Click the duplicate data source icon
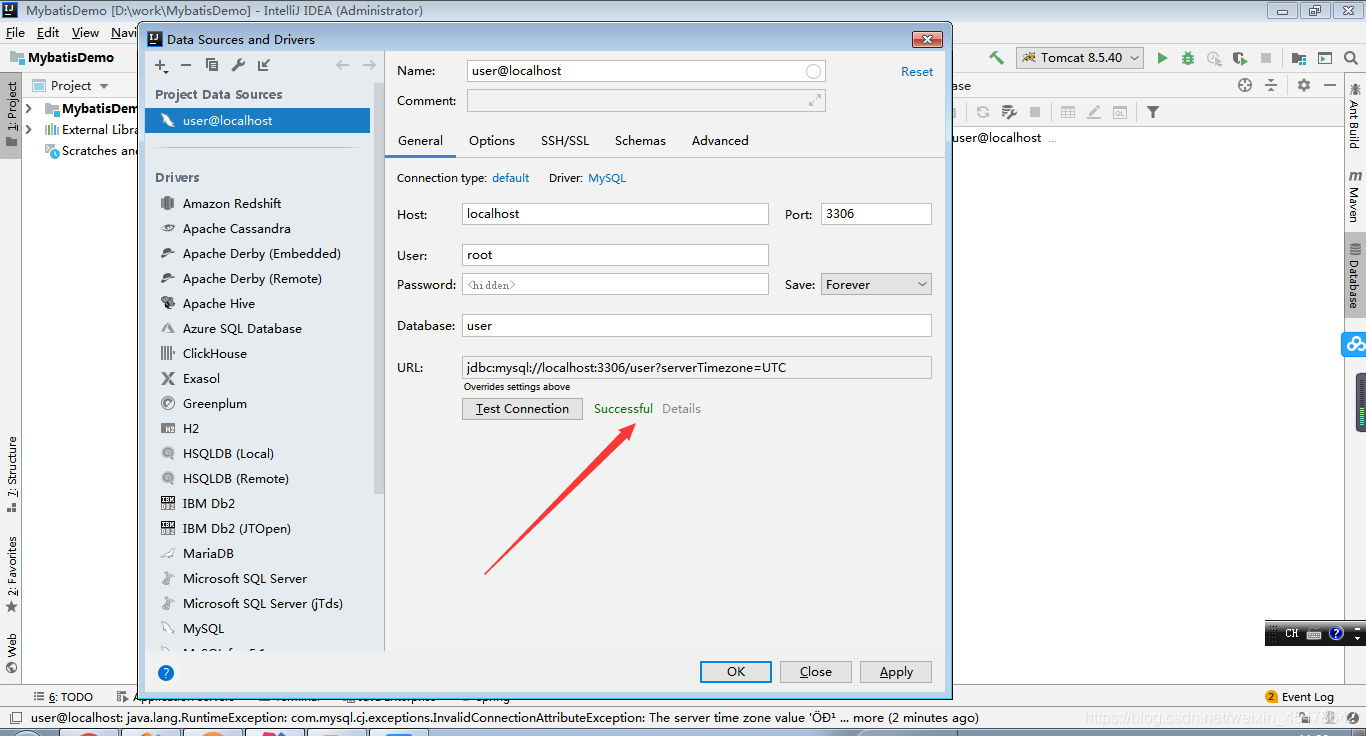1366x736 pixels. tap(212, 65)
